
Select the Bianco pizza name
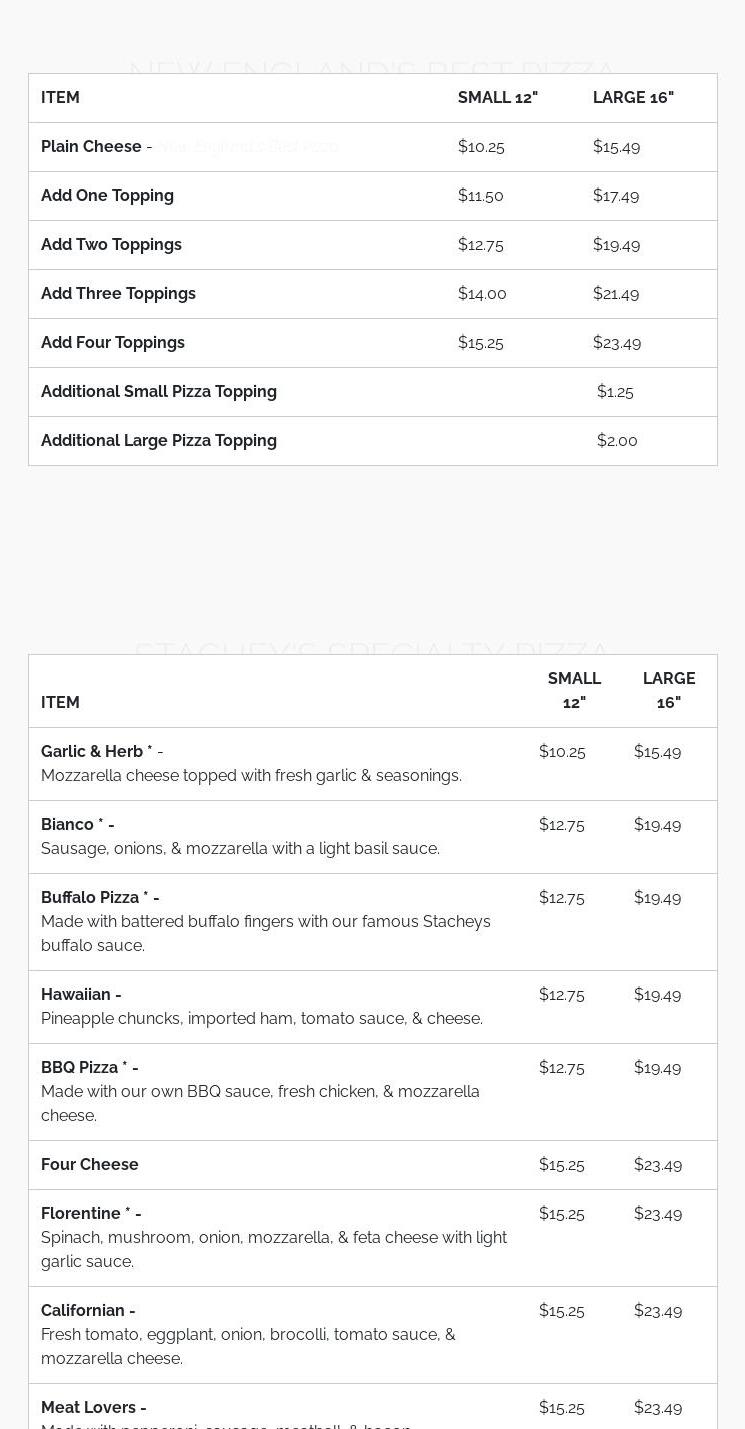[x=68, y=825]
